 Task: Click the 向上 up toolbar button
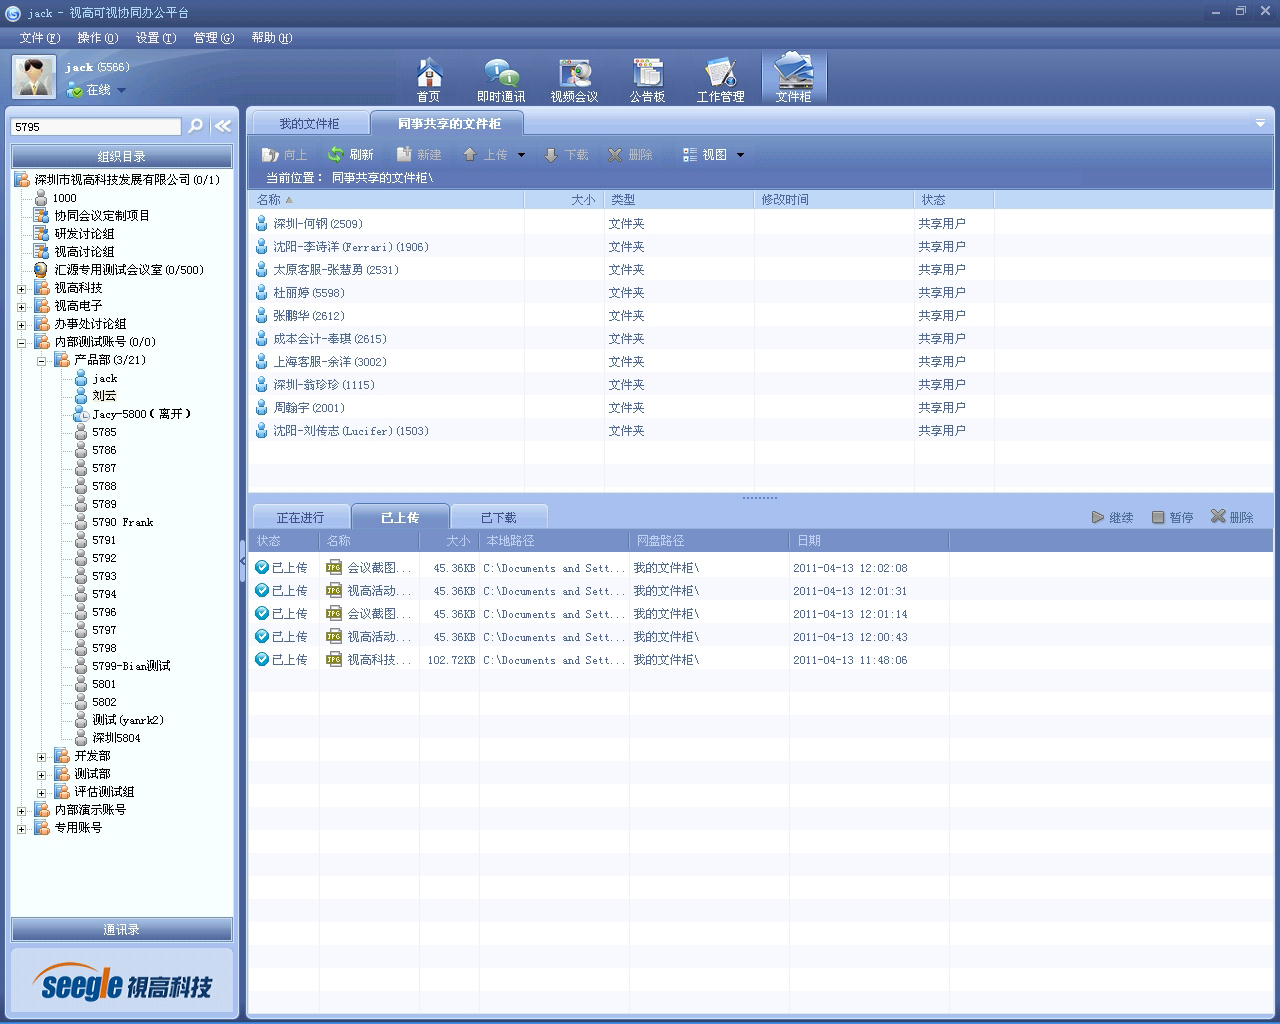pyautogui.click(x=285, y=155)
